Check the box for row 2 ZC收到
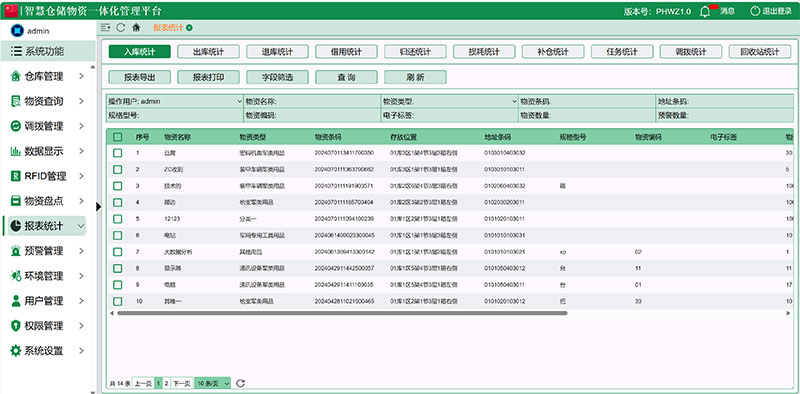Viewport: 800px width, 394px height. tap(118, 169)
